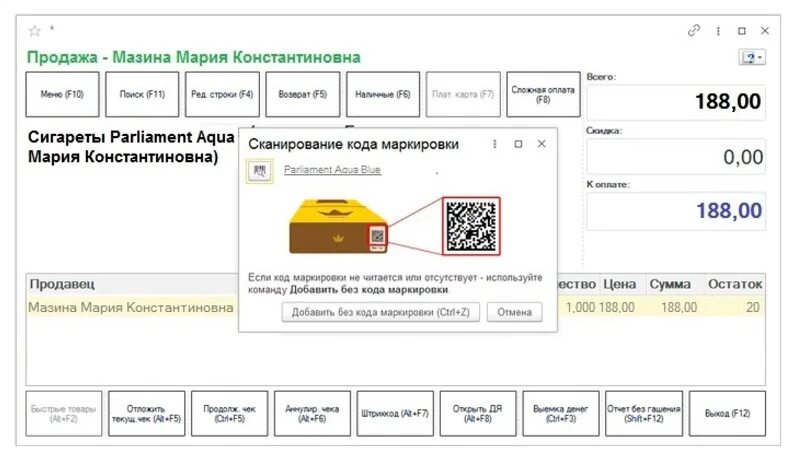Choose Плат. карта (F7) payment
The height and width of the screenshot is (464, 800).
point(463,94)
